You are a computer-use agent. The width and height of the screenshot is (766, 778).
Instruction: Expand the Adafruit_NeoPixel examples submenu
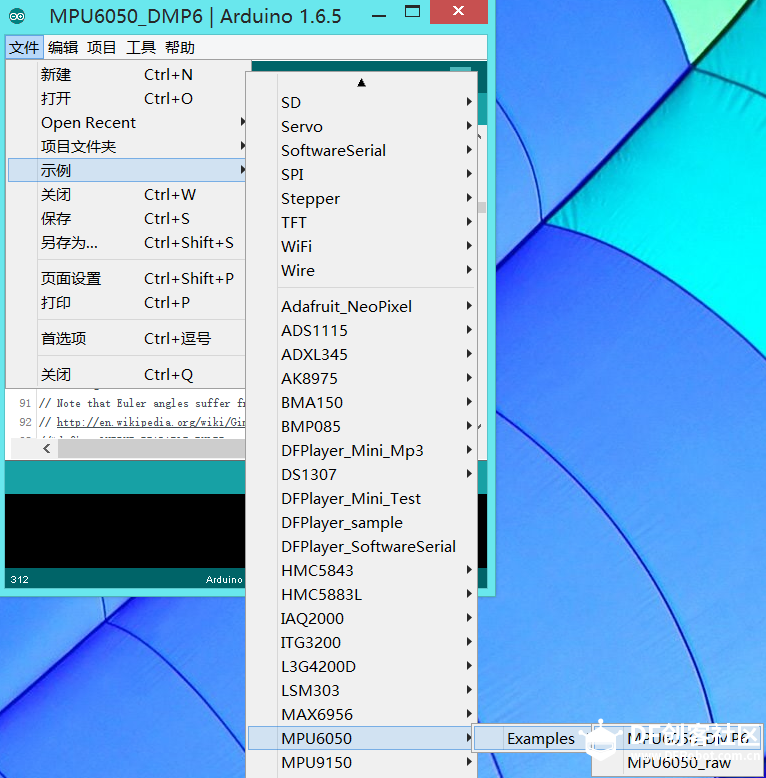click(x=362, y=306)
